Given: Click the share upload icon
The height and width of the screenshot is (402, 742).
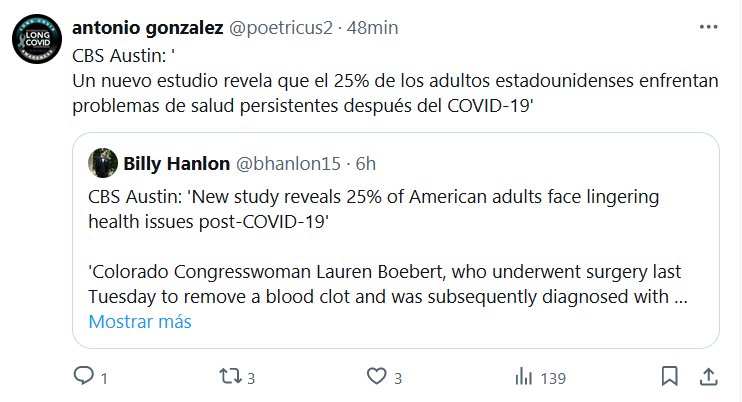Looking at the screenshot, I should click(x=707, y=377).
